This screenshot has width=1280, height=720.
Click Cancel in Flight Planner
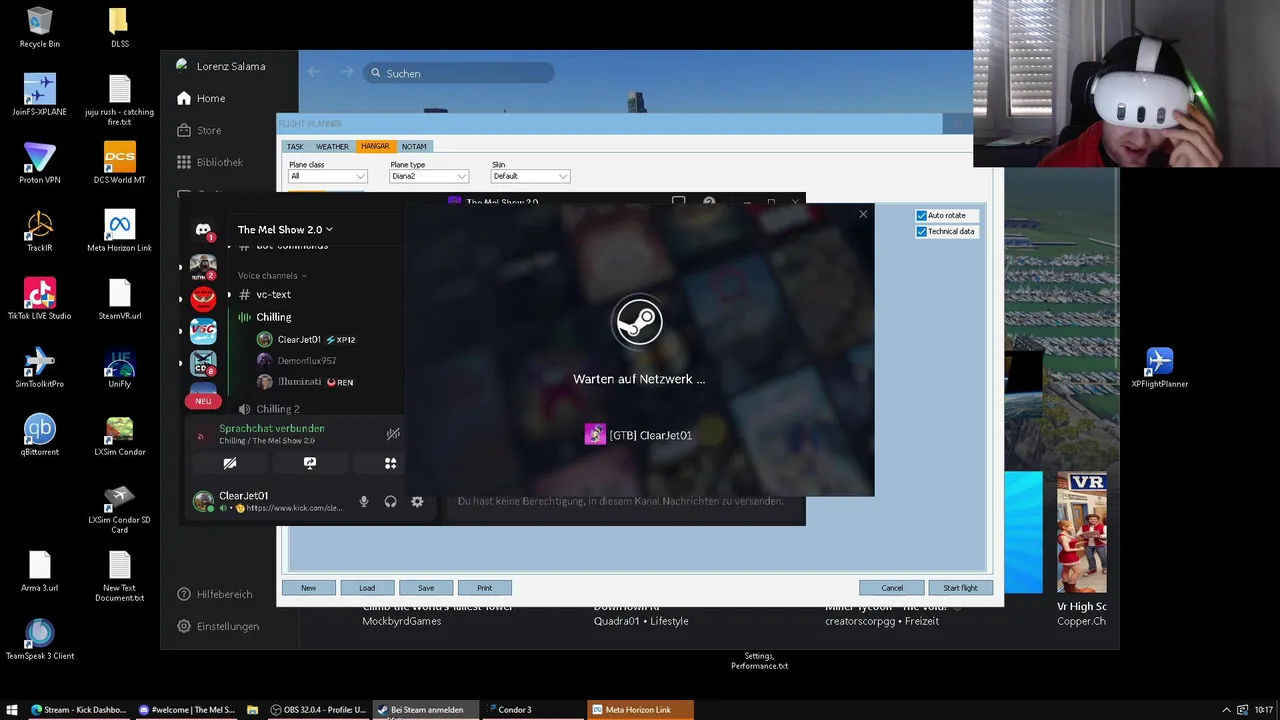pos(892,588)
